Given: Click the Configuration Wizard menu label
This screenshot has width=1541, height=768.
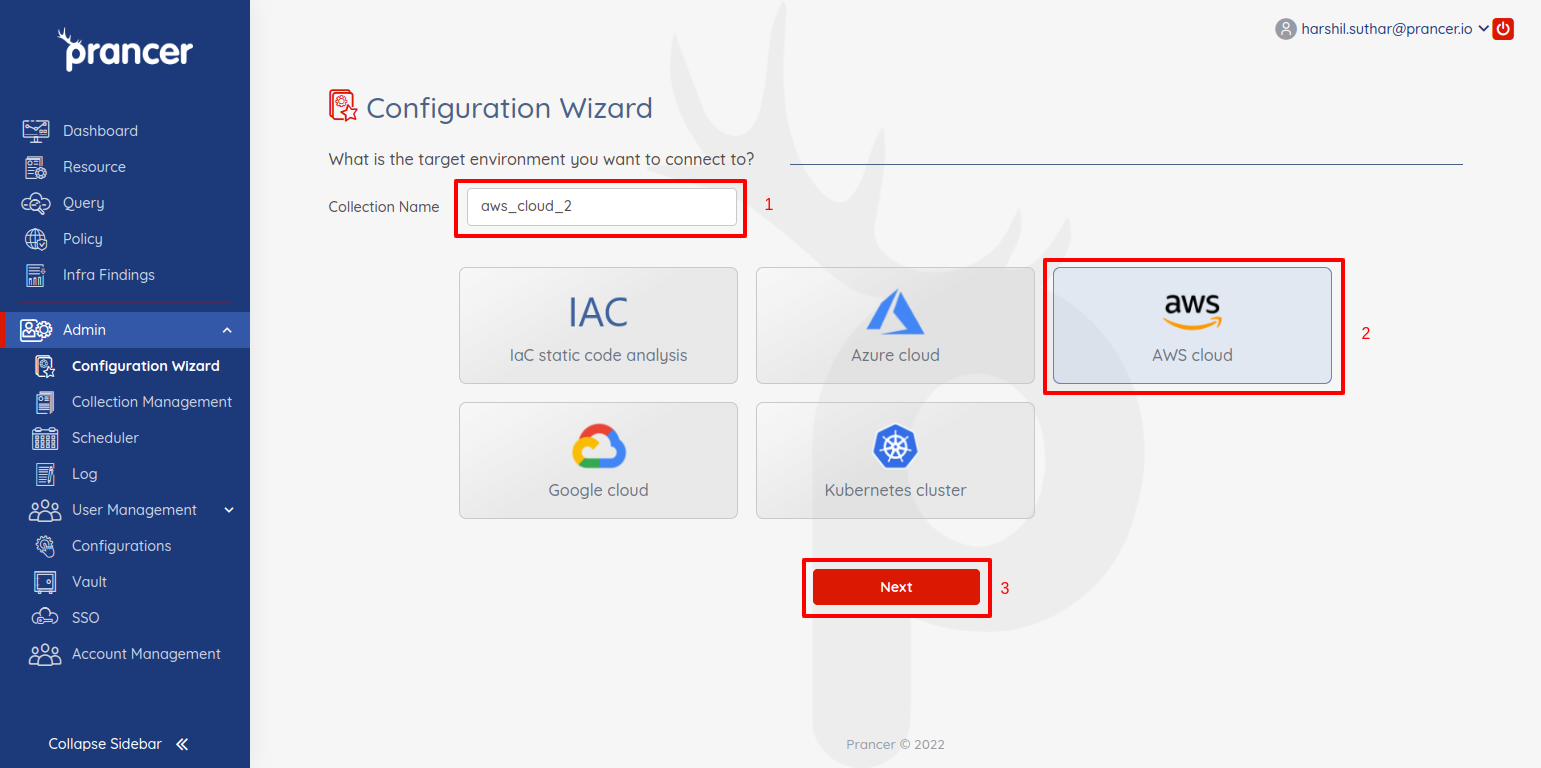Looking at the screenshot, I should tap(146, 366).
